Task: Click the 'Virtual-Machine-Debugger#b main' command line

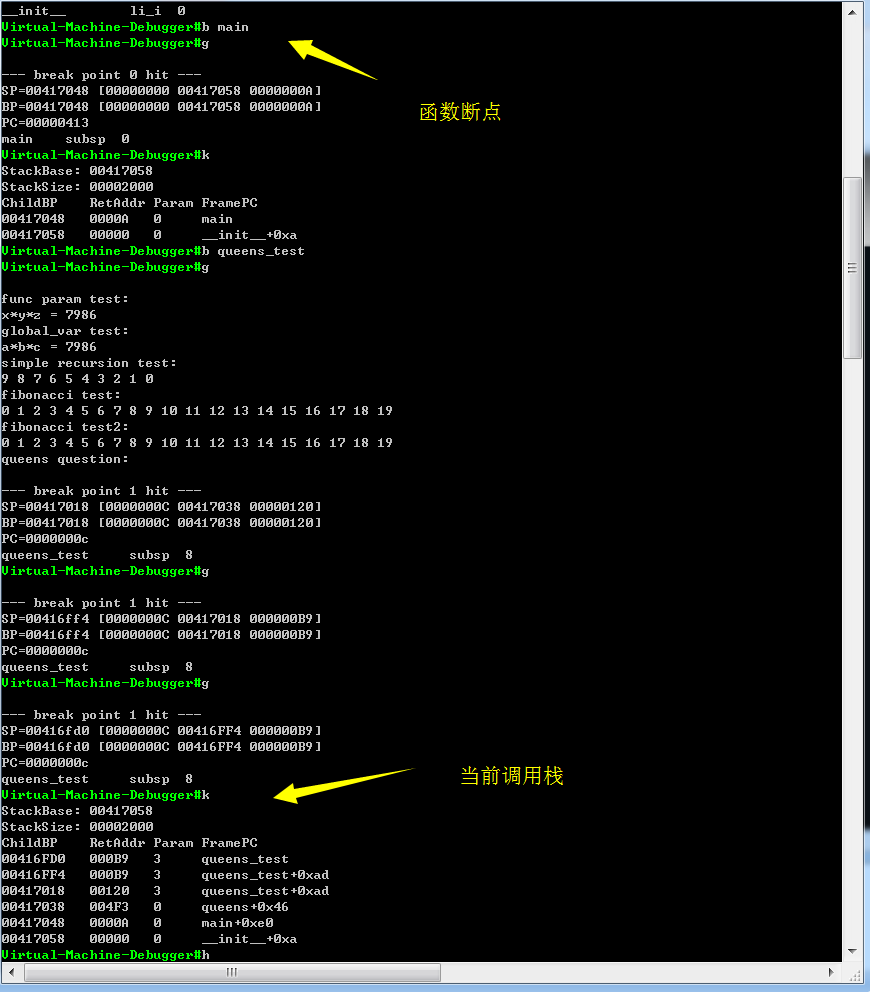Action: point(125,27)
